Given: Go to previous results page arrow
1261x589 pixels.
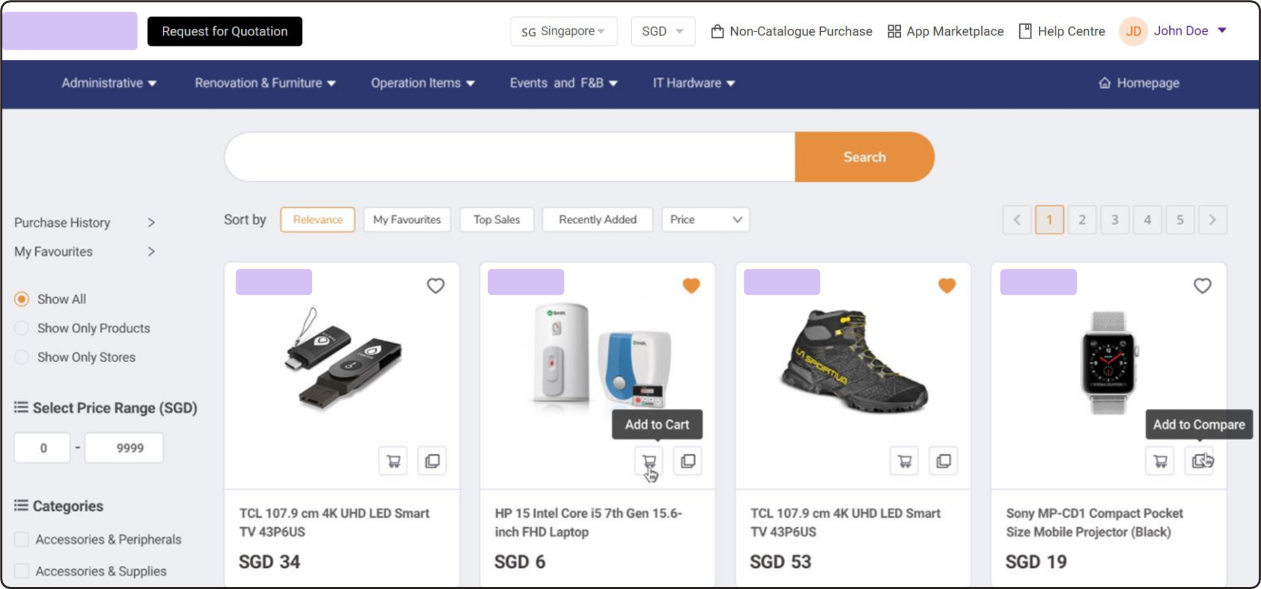Looking at the screenshot, I should (x=1017, y=220).
